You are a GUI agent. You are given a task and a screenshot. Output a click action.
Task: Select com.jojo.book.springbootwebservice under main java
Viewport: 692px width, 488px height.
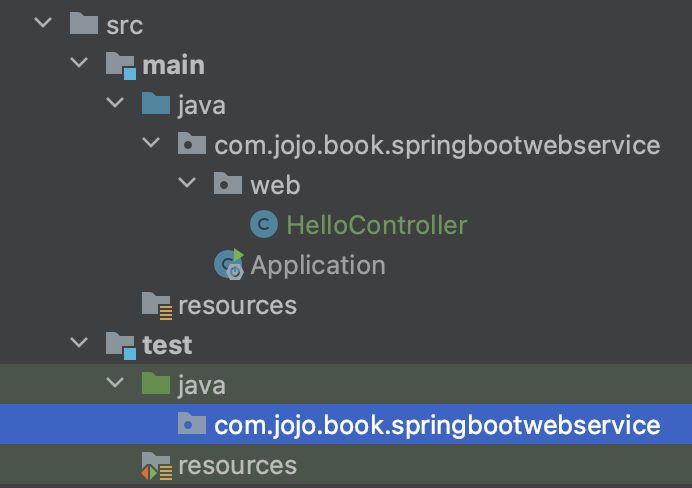(x=437, y=146)
